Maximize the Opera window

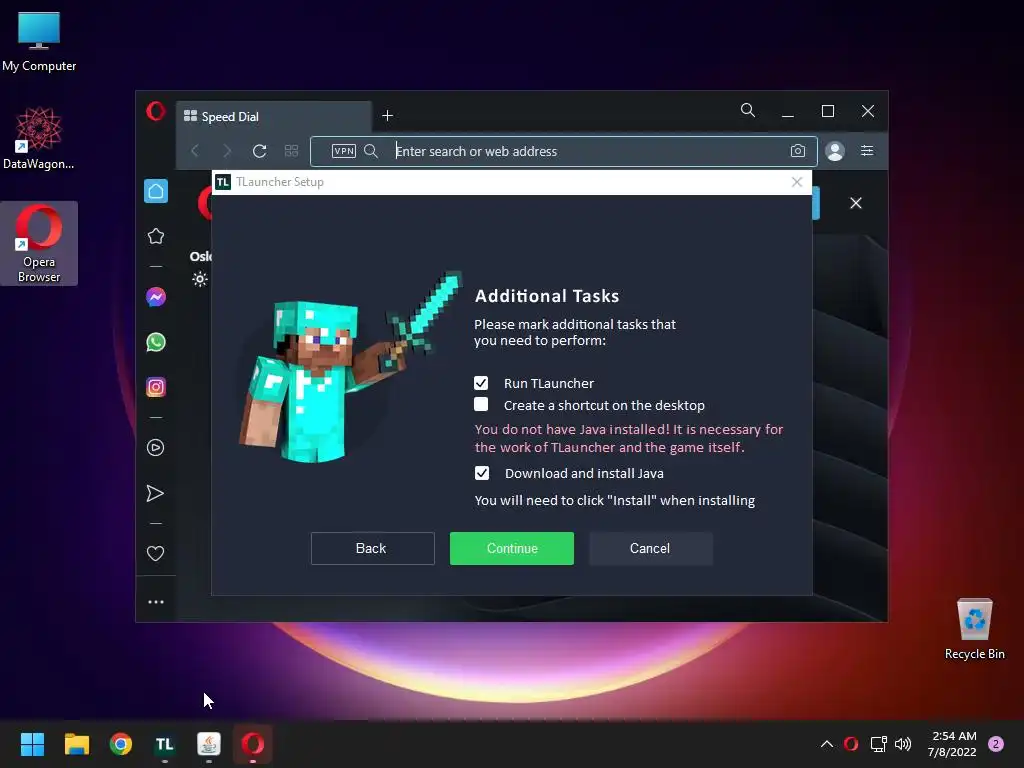(827, 111)
